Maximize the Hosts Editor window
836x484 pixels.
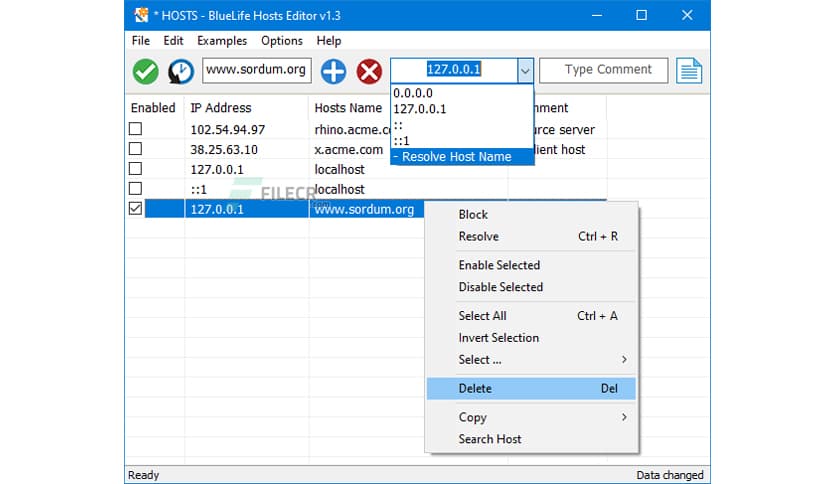pyautogui.click(x=641, y=15)
